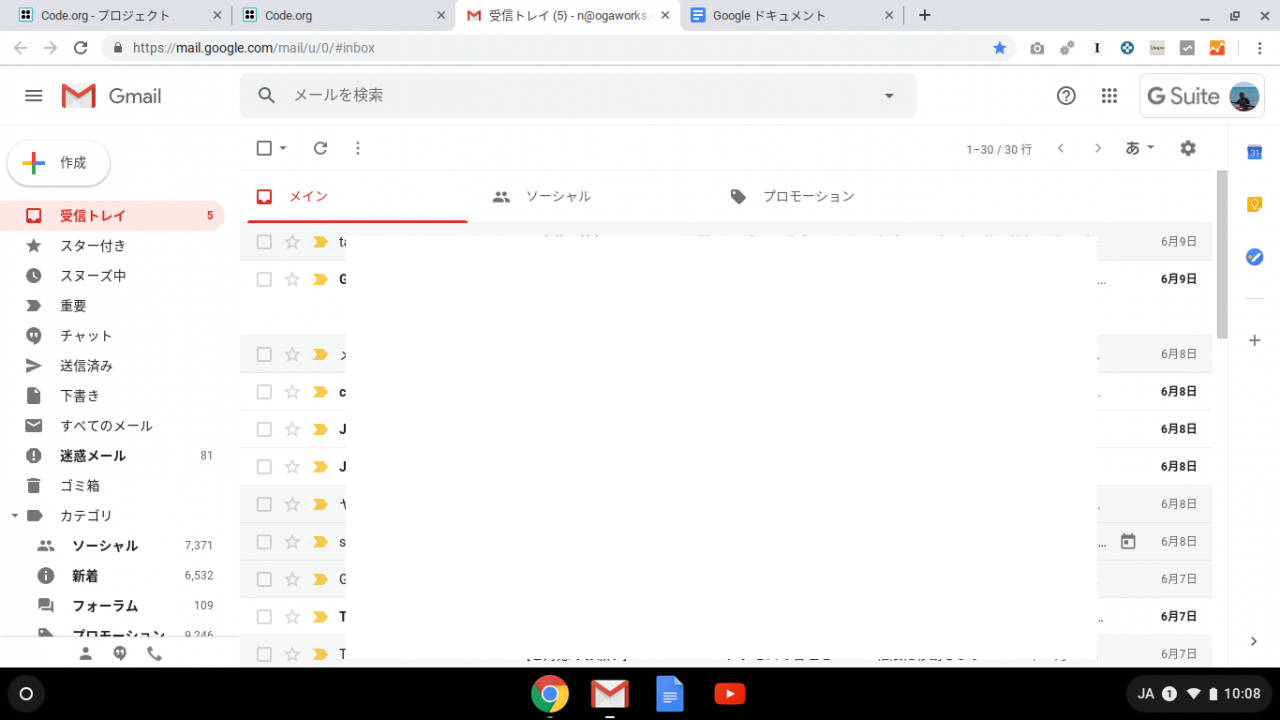
Task: Check the second 6月8日 email checkbox
Action: point(264,392)
